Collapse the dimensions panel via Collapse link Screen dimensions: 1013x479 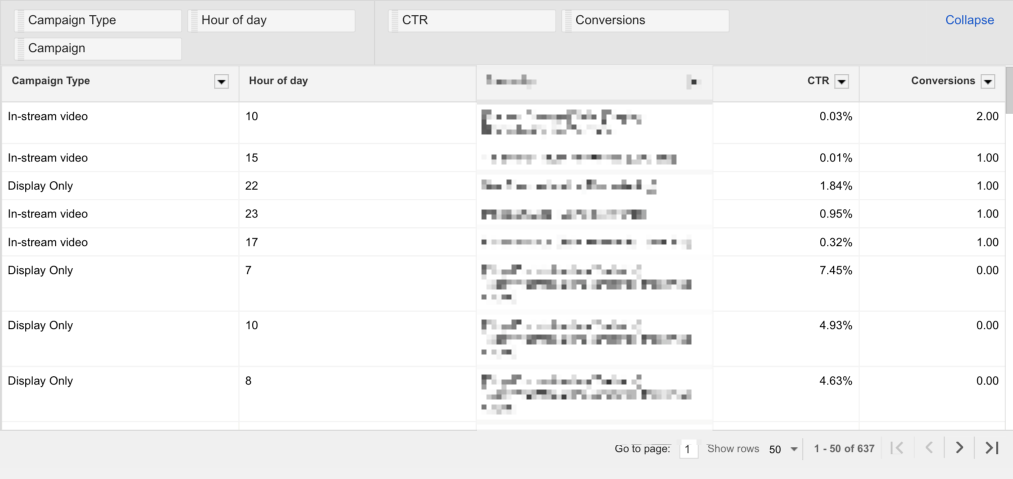tap(970, 20)
